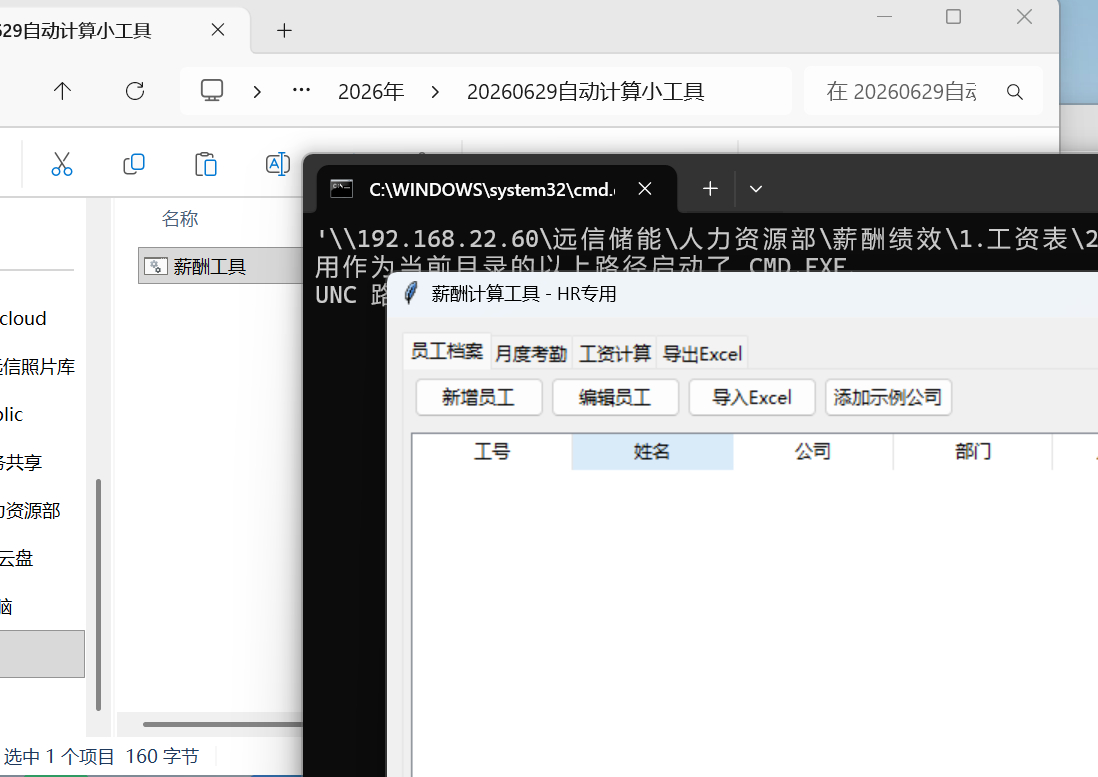Viewport: 1098px width, 777px height.
Task: Cut the selected file with scissors icon
Action: coord(62,164)
